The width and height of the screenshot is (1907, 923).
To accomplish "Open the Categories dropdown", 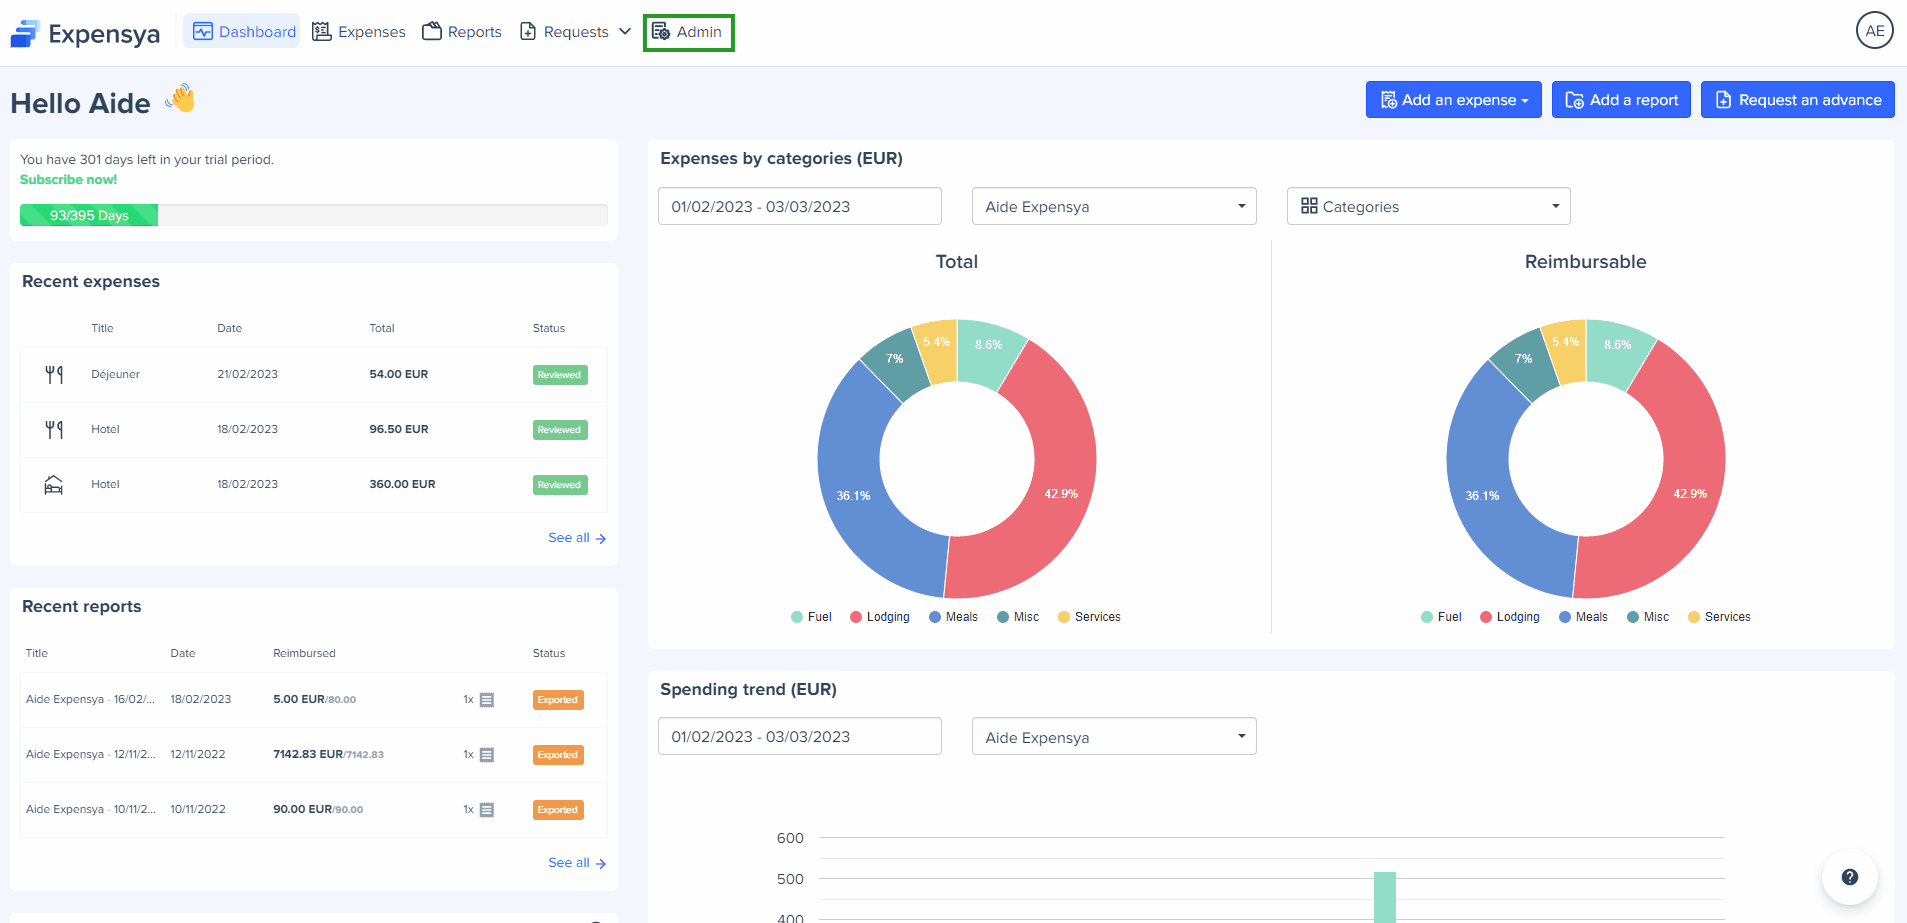I will [1428, 206].
